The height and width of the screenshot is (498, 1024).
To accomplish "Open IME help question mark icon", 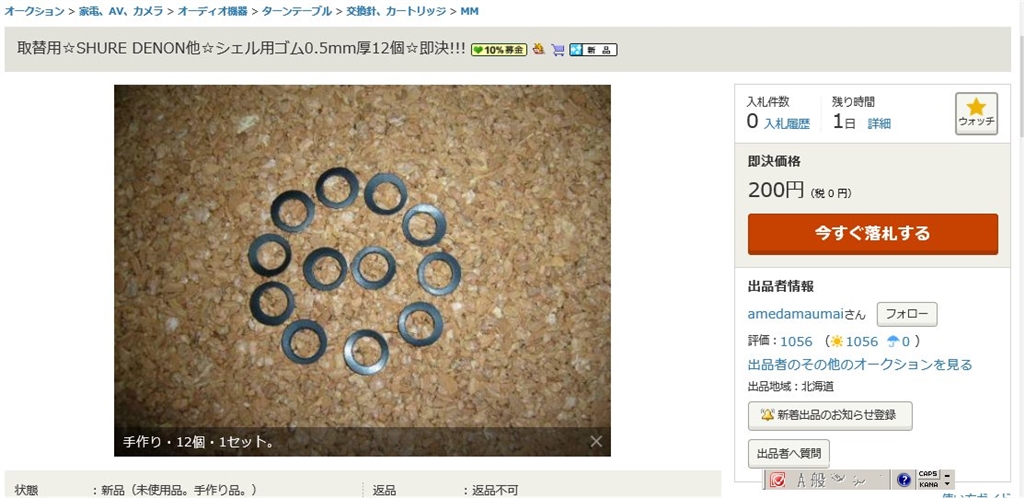I will [x=904, y=480].
